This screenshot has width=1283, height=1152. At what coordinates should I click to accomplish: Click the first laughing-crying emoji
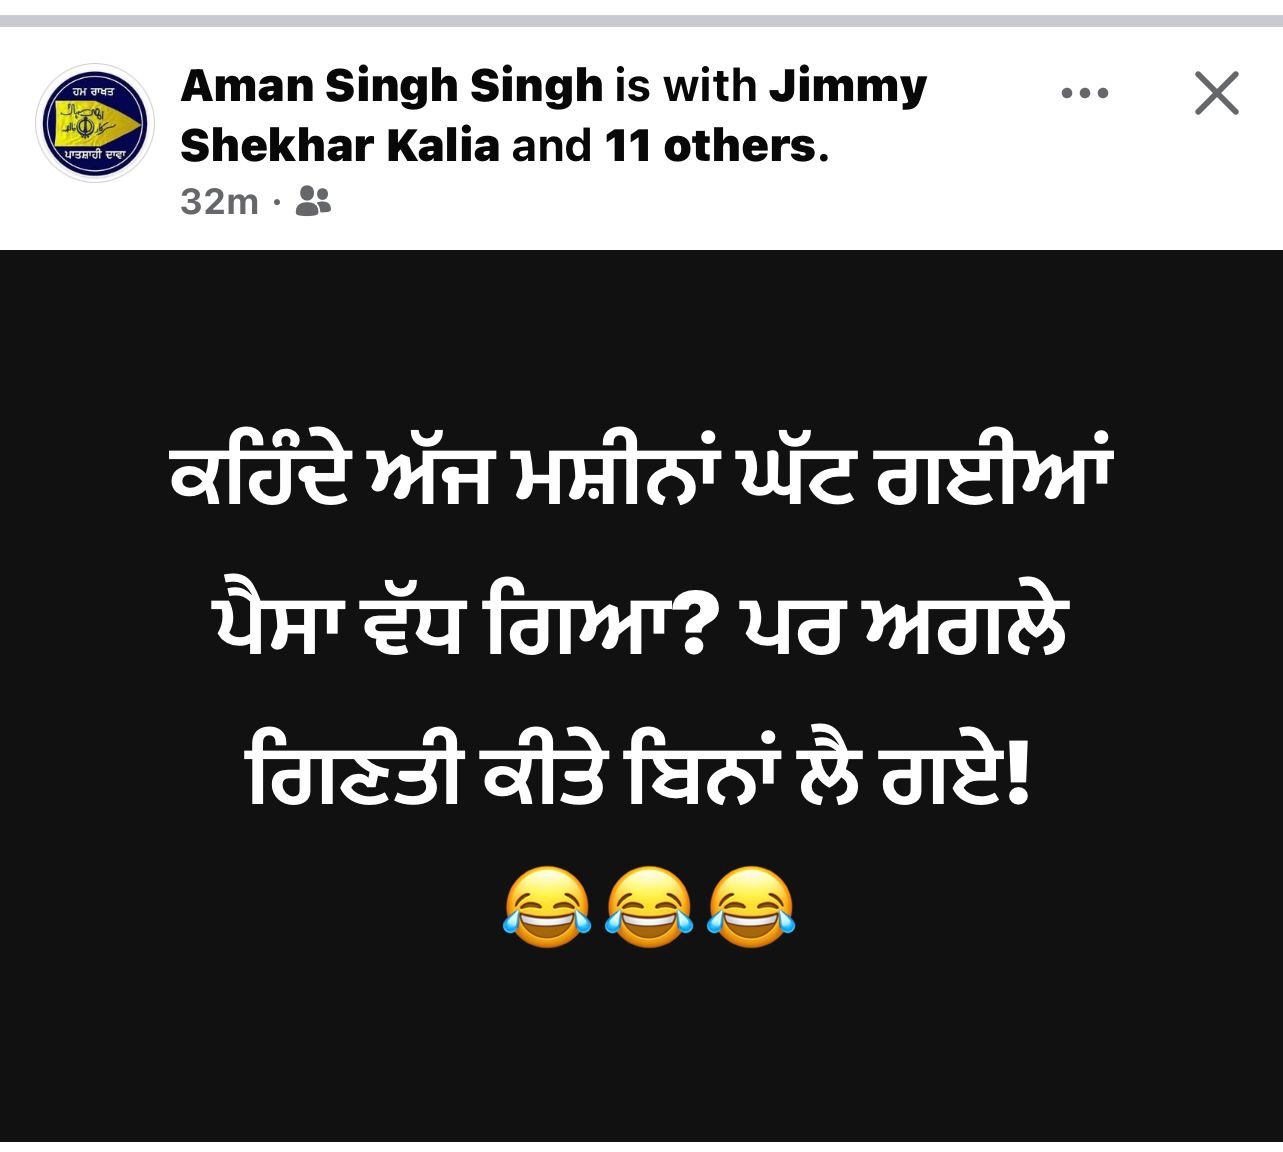(546, 907)
